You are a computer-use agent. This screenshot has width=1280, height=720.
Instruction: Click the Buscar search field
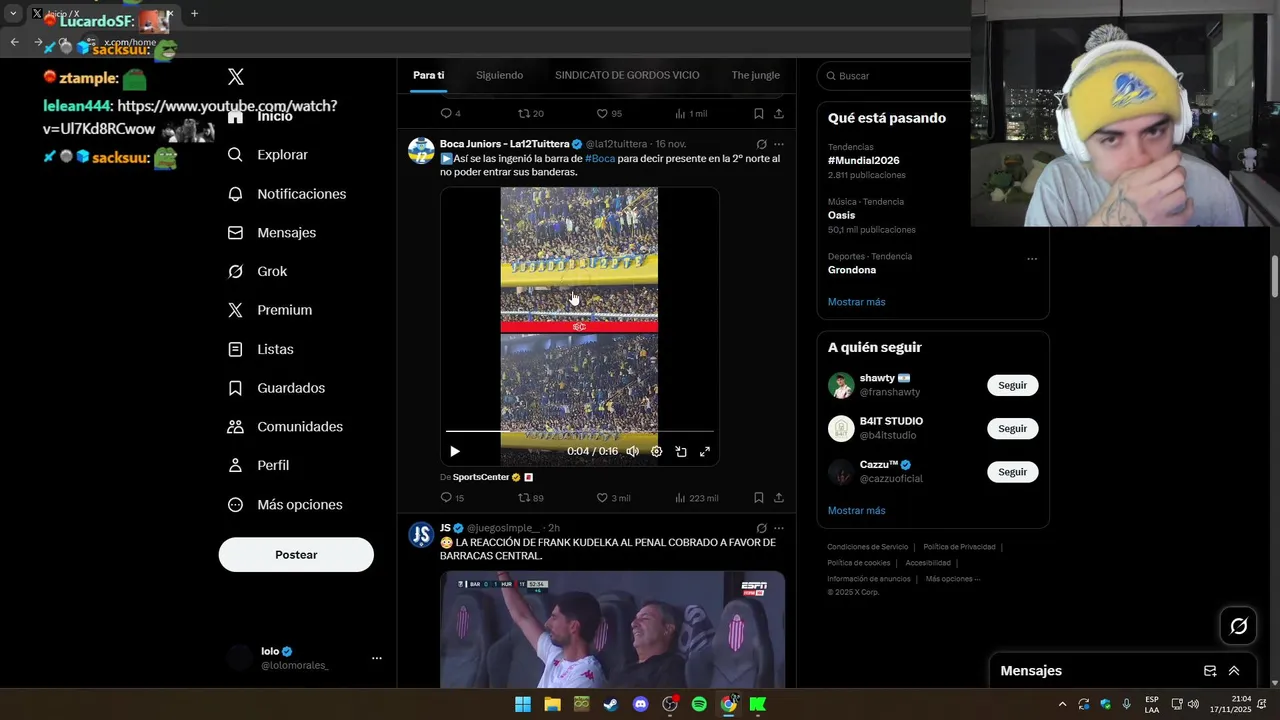coord(895,76)
